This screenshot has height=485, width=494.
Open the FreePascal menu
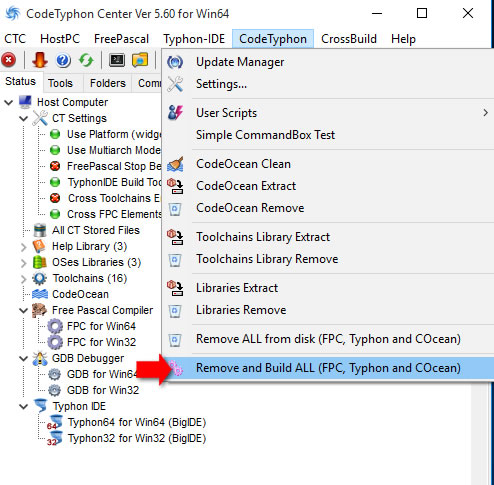pyautogui.click(x=121, y=39)
